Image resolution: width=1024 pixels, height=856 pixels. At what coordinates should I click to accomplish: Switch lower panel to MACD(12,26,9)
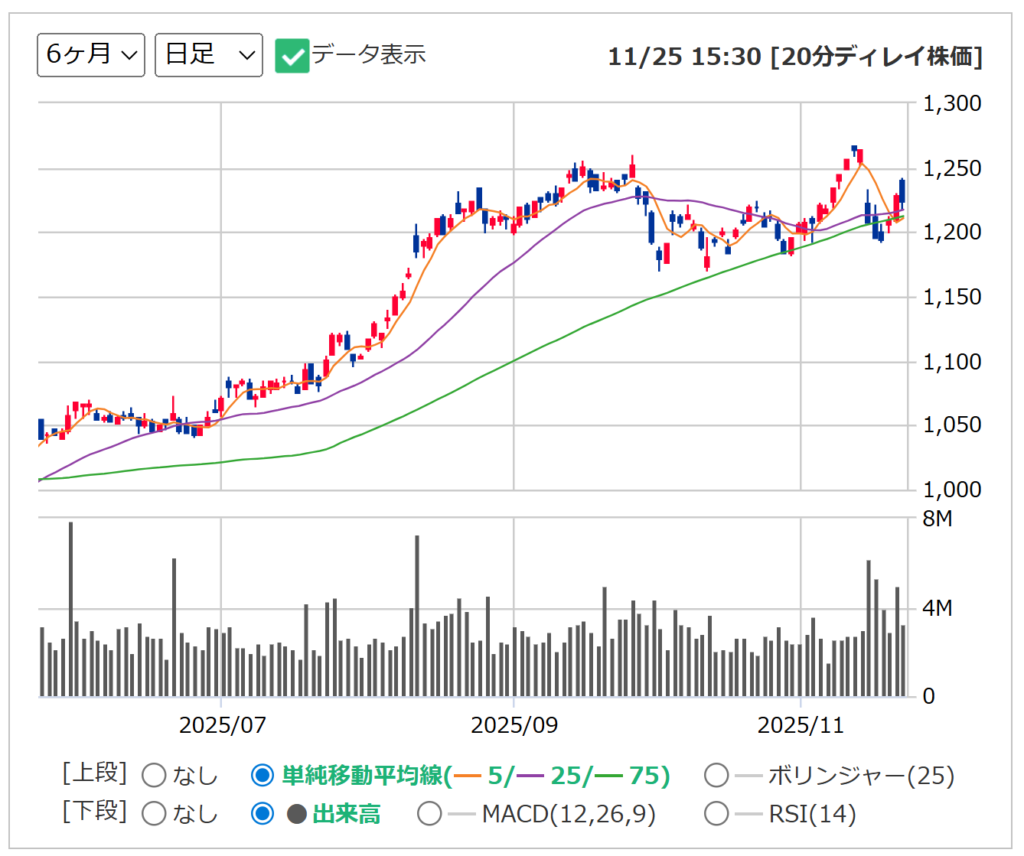point(430,814)
